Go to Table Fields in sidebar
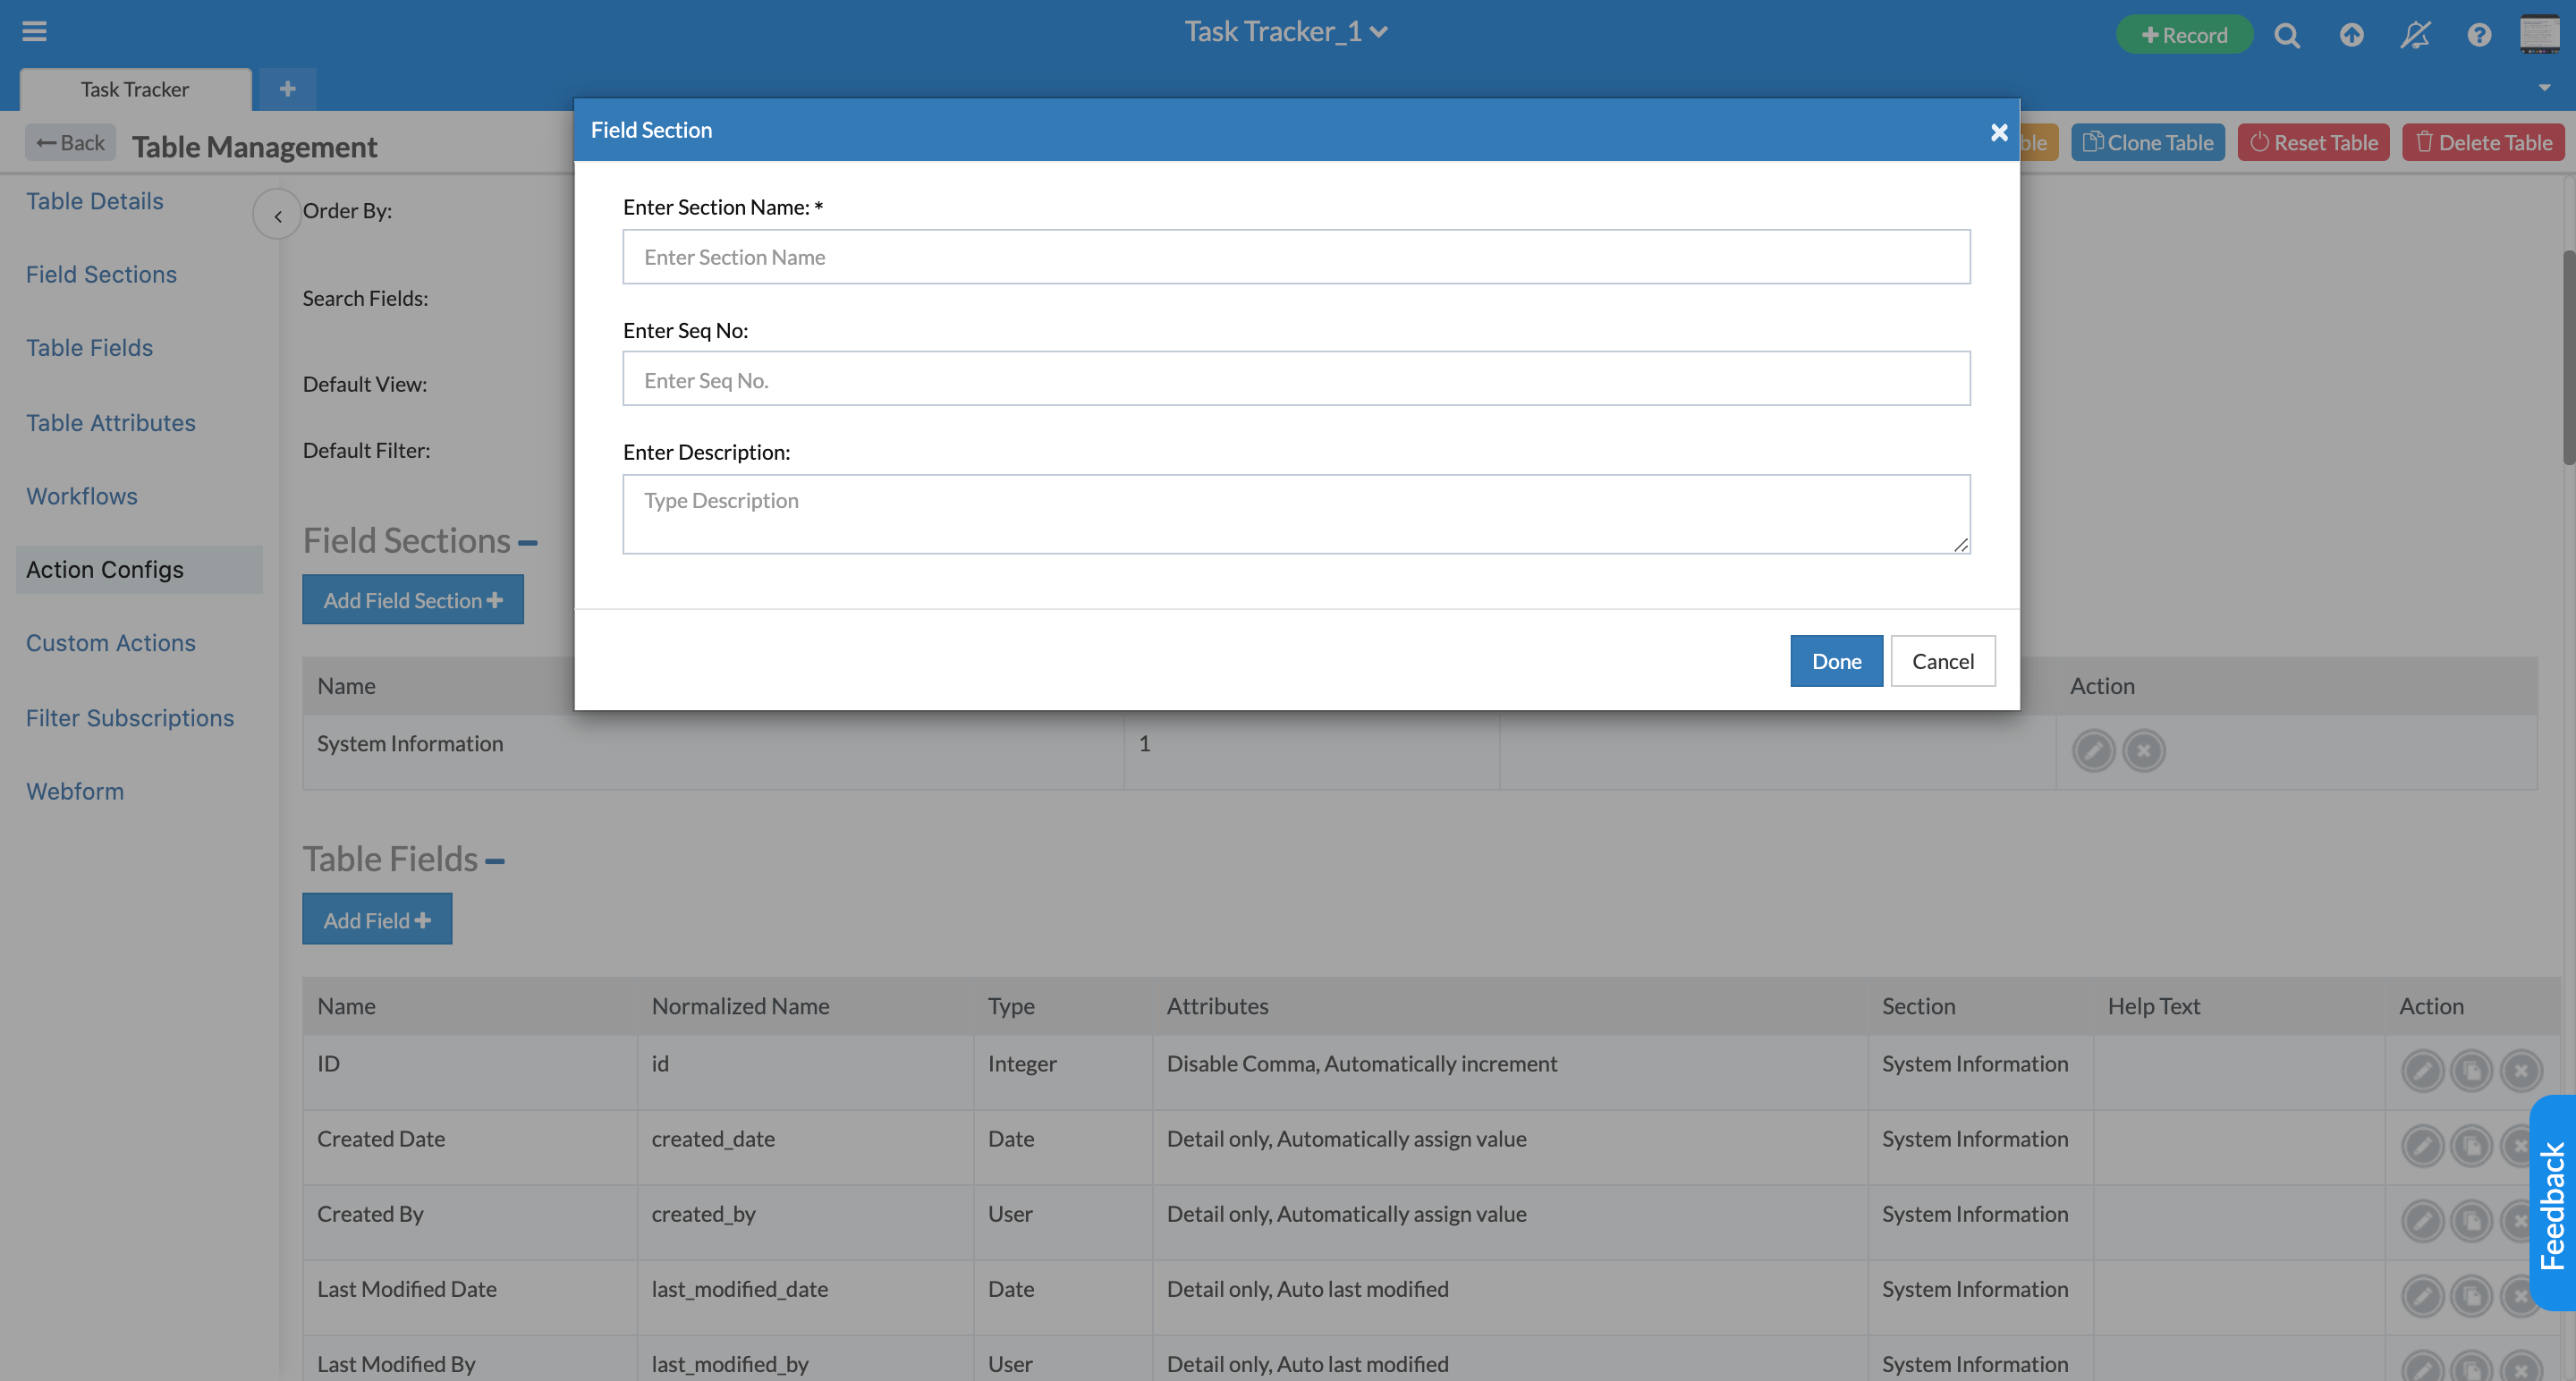Image resolution: width=2576 pixels, height=1381 pixels. [x=89, y=348]
